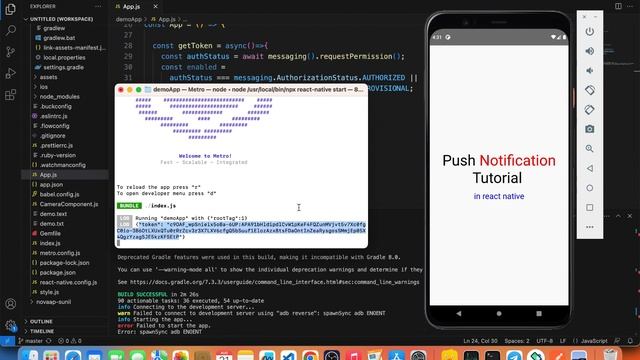Expand the assets folder
640x360 pixels.
(48, 77)
